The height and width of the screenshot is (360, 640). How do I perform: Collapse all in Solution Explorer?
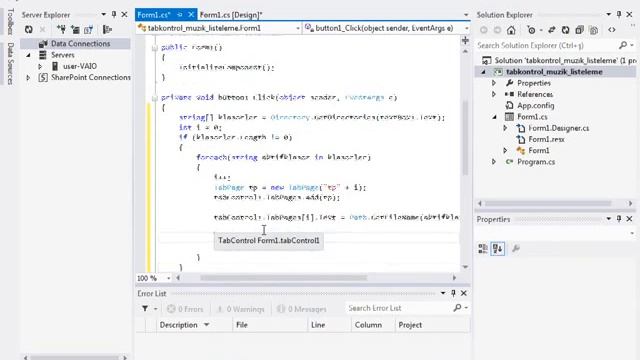coord(579,30)
